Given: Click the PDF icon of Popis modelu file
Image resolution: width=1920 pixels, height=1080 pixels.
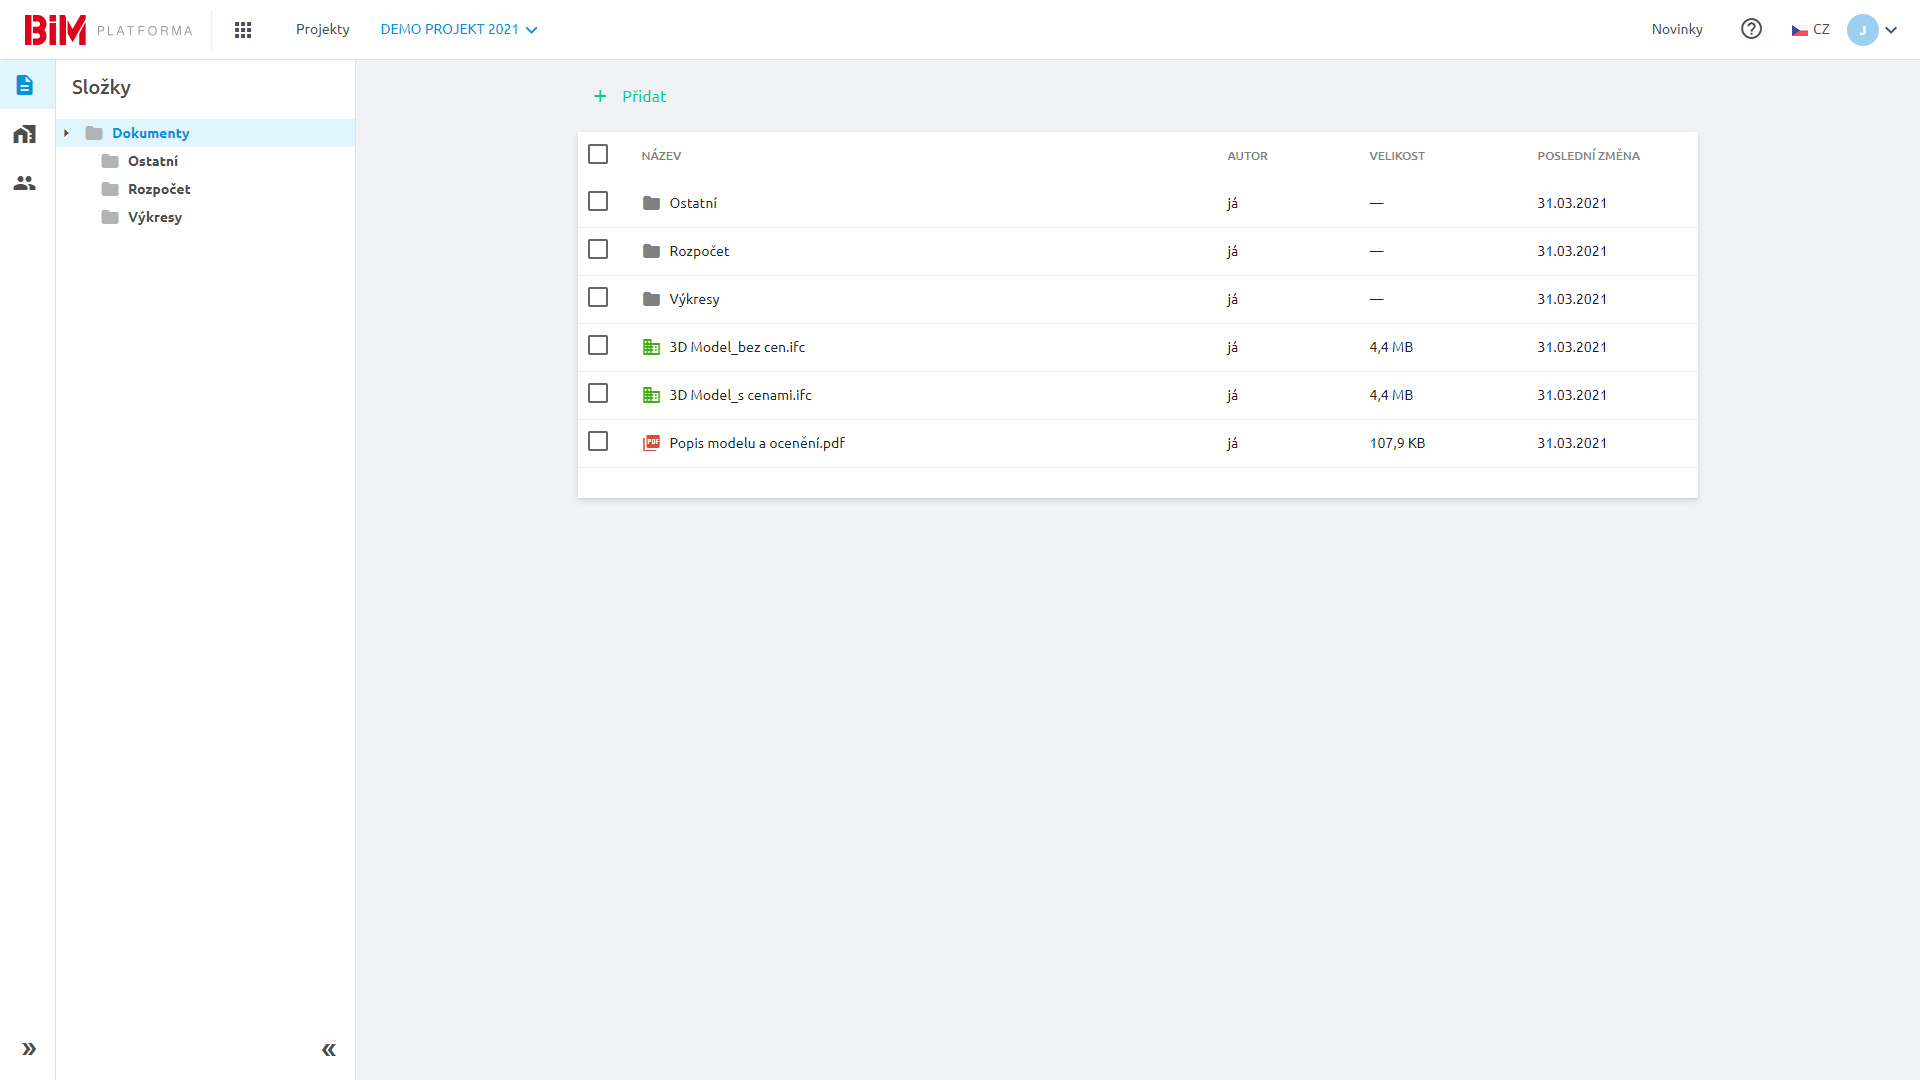Looking at the screenshot, I should click(x=651, y=443).
